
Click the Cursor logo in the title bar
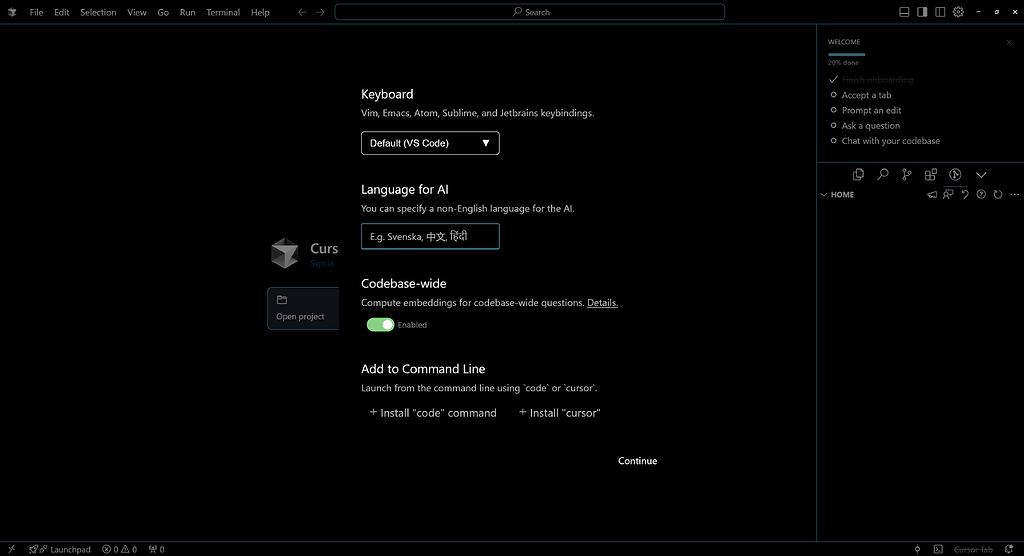tap(12, 12)
